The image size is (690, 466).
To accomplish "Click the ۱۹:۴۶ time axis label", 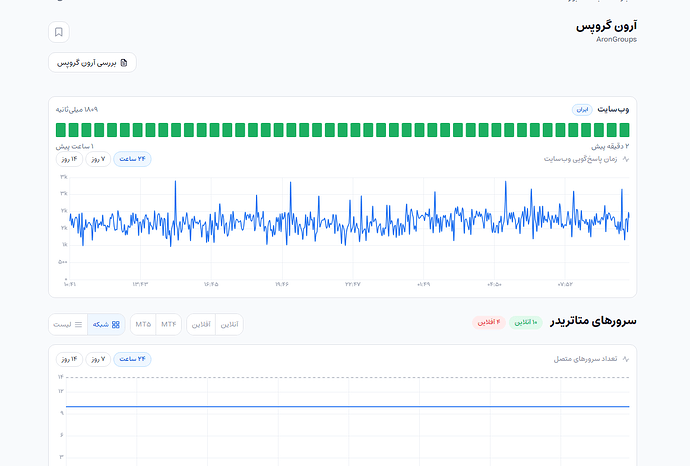I will 282,284.
